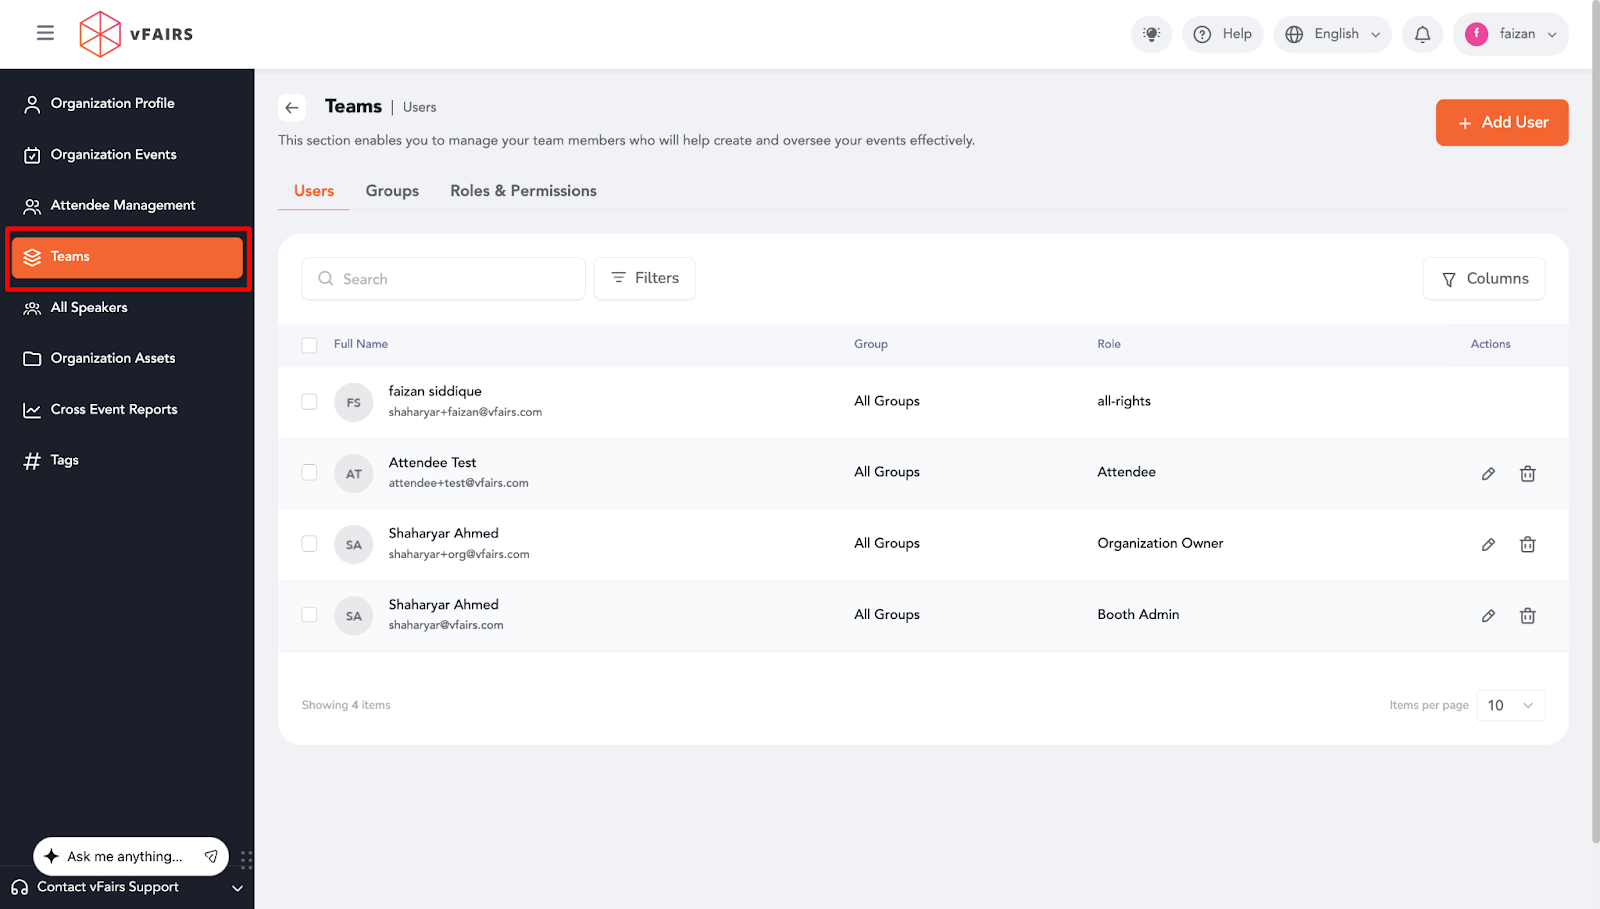The image size is (1600, 909).
Task: Open the Roles & Permissions tab
Action: (x=523, y=191)
